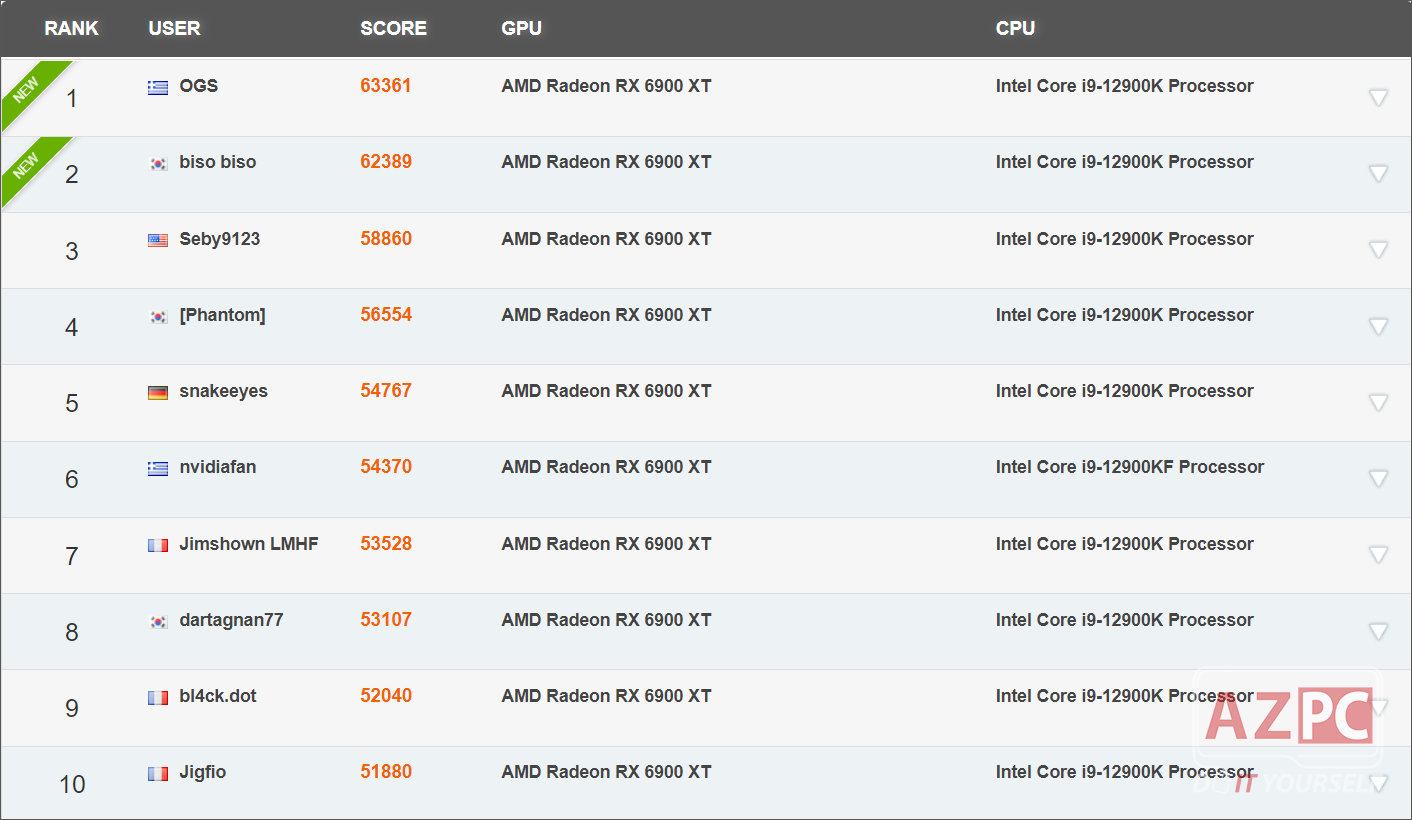
Task: Open the [Phantom] user link
Action: click(x=222, y=315)
